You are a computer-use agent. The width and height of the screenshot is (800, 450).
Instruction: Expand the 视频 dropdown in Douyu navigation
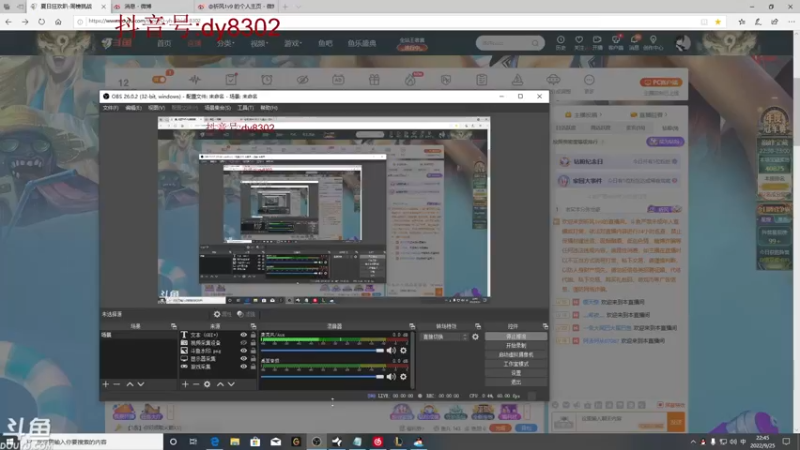pos(259,43)
